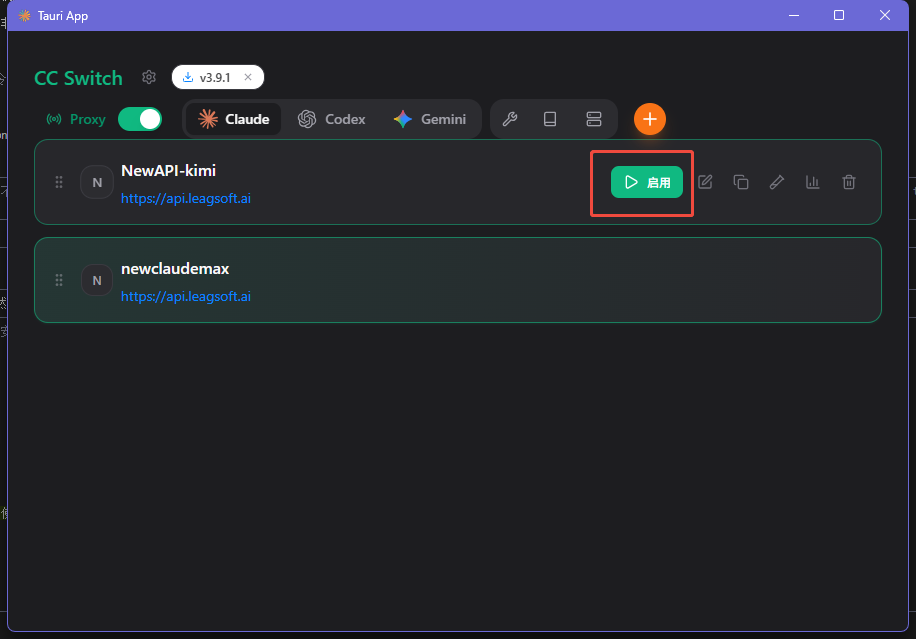The image size is (916, 639).
Task: Open the NewAPI-kimi api.leagsoft.ai link
Action: tap(186, 198)
